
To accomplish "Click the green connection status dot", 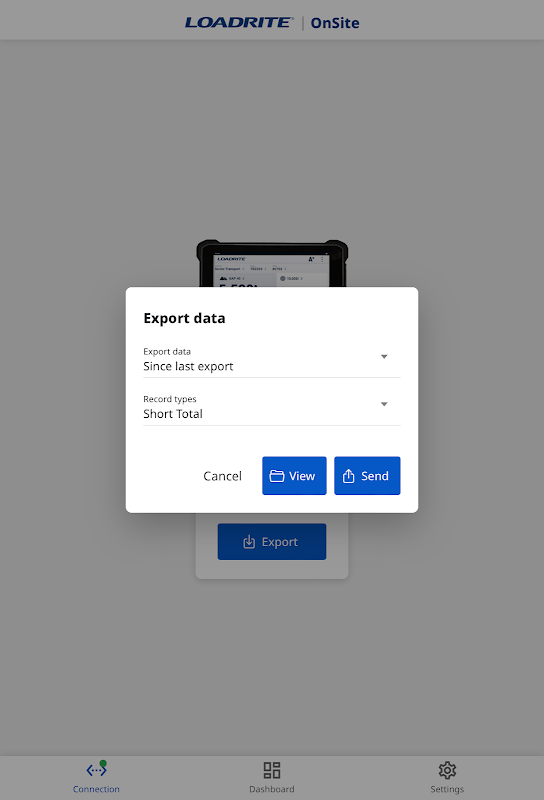I will (103, 763).
